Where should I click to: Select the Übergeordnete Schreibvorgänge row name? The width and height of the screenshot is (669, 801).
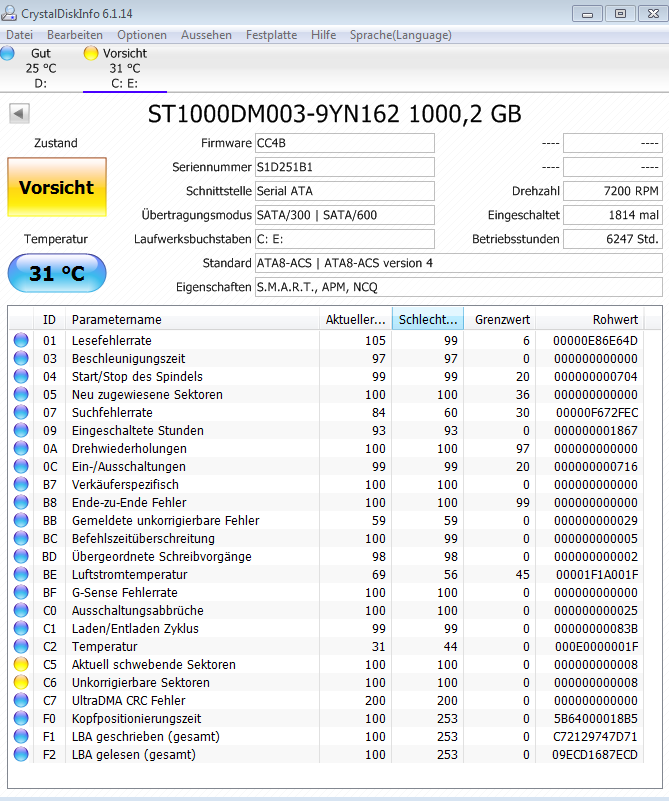(161, 556)
